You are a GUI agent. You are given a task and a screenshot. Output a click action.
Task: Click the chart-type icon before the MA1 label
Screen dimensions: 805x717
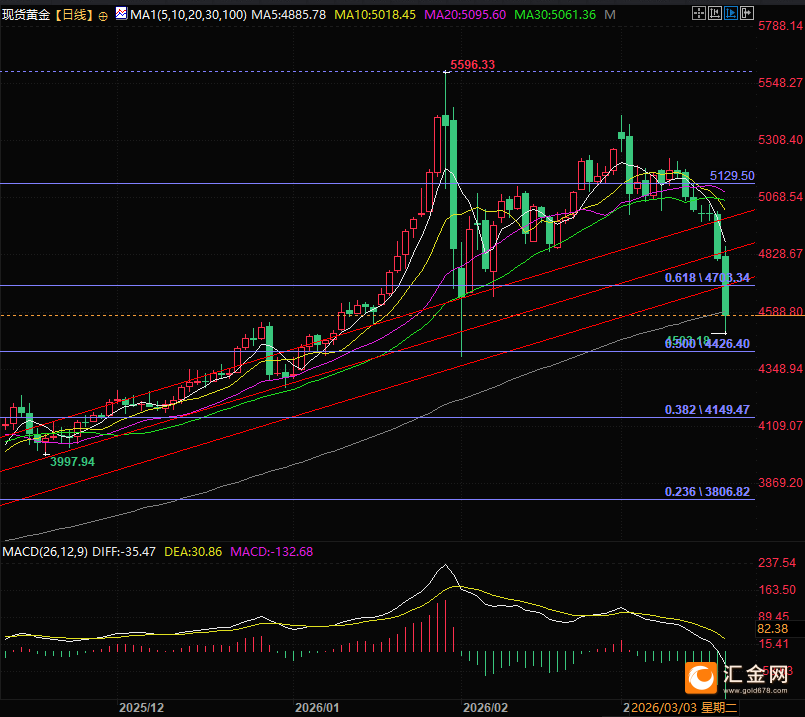121,15
